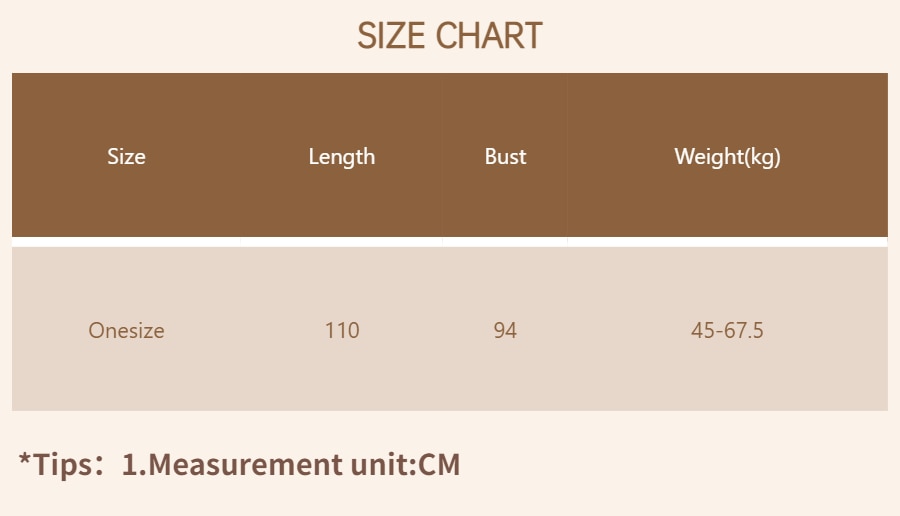The image size is (900, 516).
Task: Click the CHART word in the title
Action: coord(489,36)
